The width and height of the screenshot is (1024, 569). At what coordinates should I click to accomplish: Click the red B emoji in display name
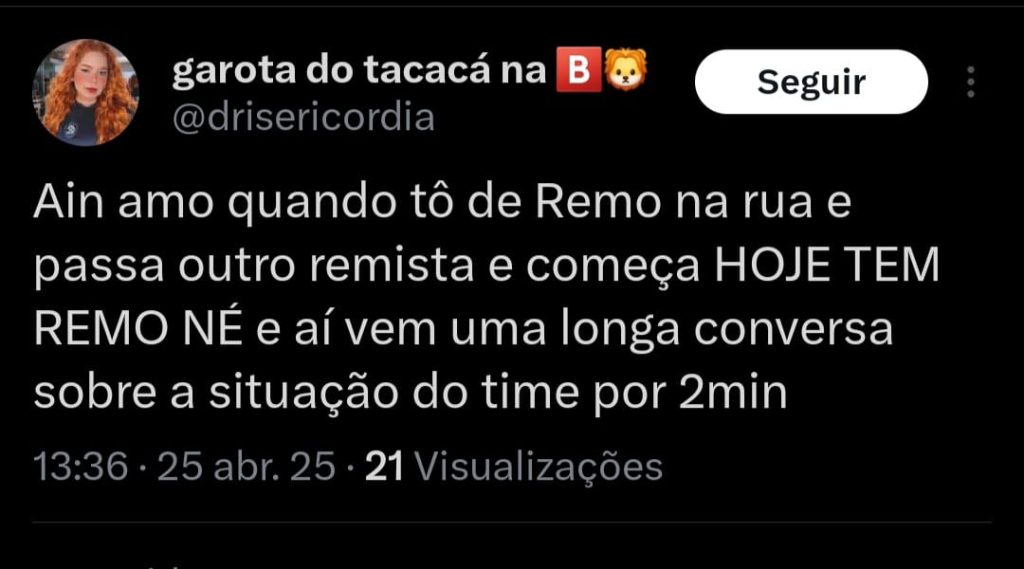click(x=579, y=69)
